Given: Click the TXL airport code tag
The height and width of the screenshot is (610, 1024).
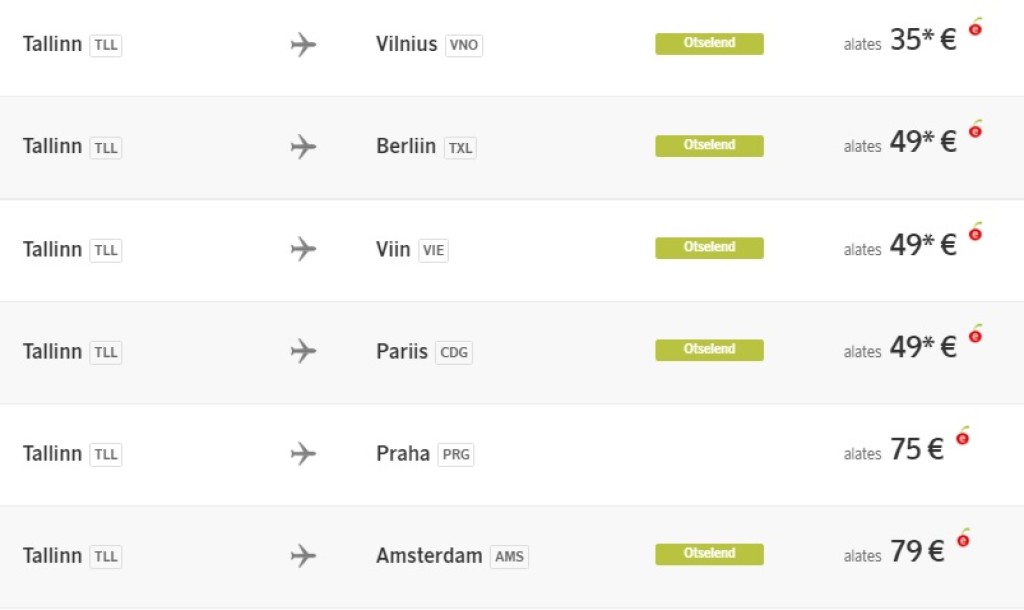Looking at the screenshot, I should pos(460,148).
